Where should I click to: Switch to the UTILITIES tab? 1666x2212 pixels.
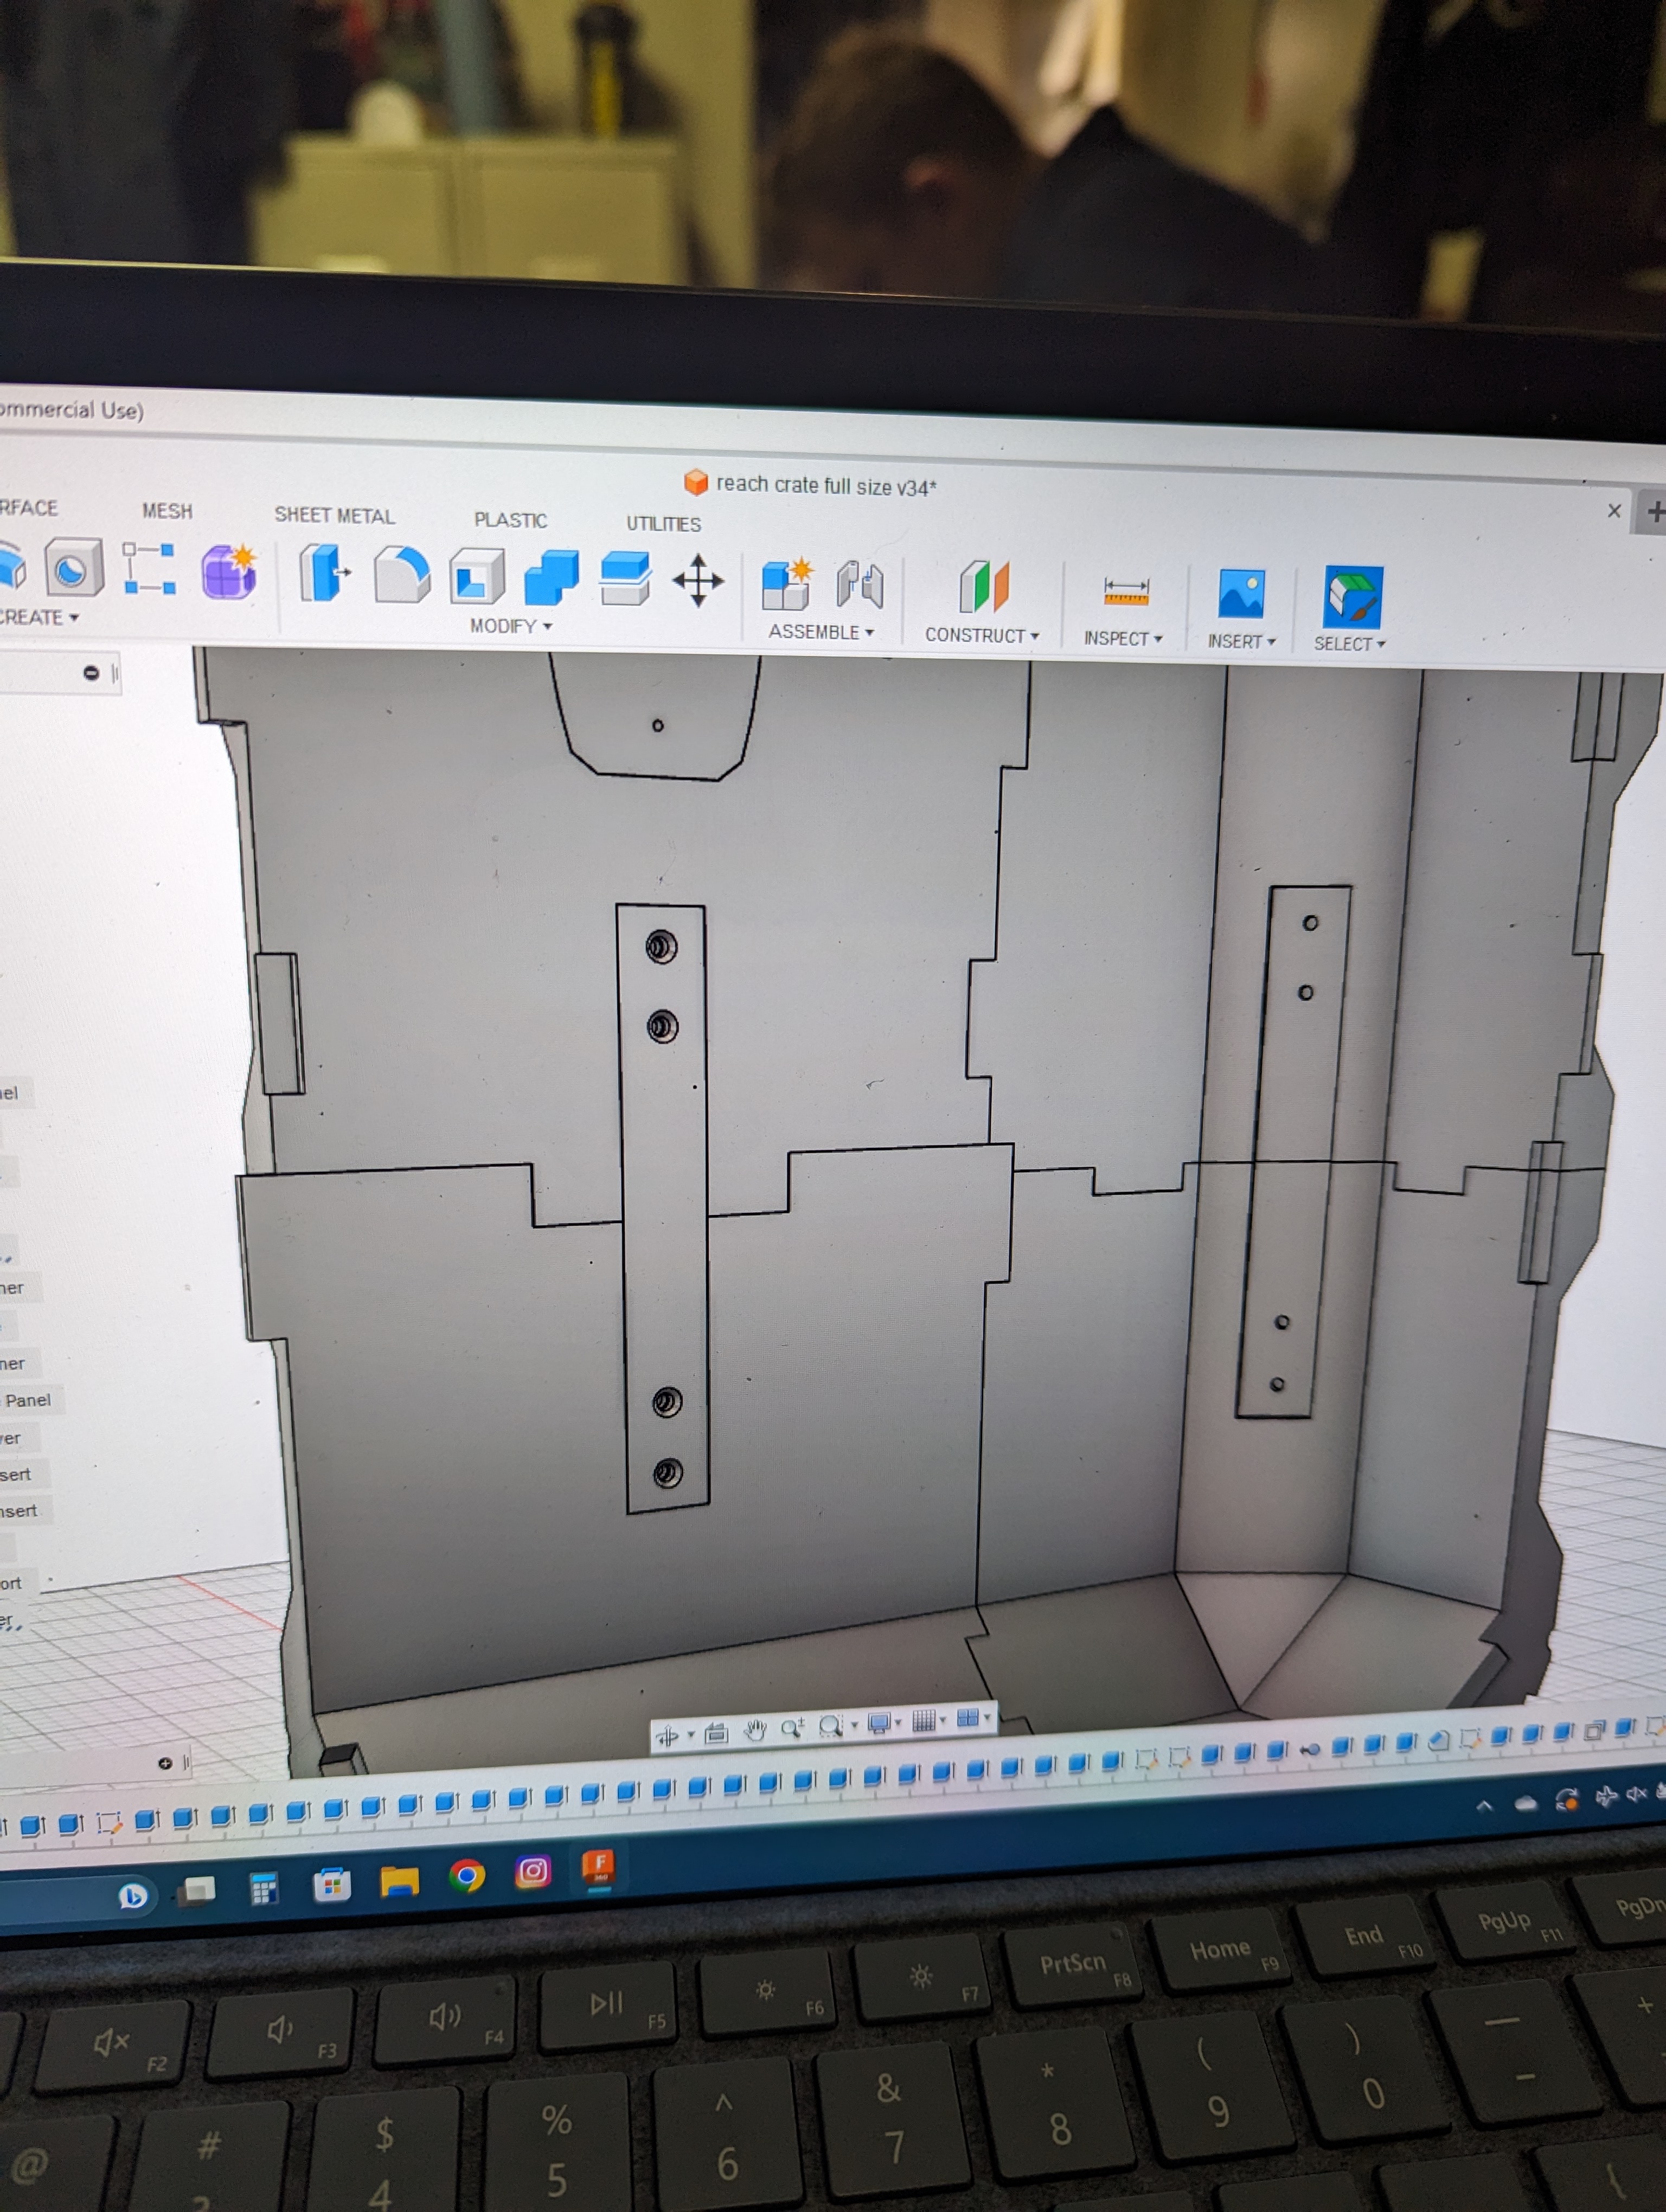pyautogui.click(x=663, y=523)
